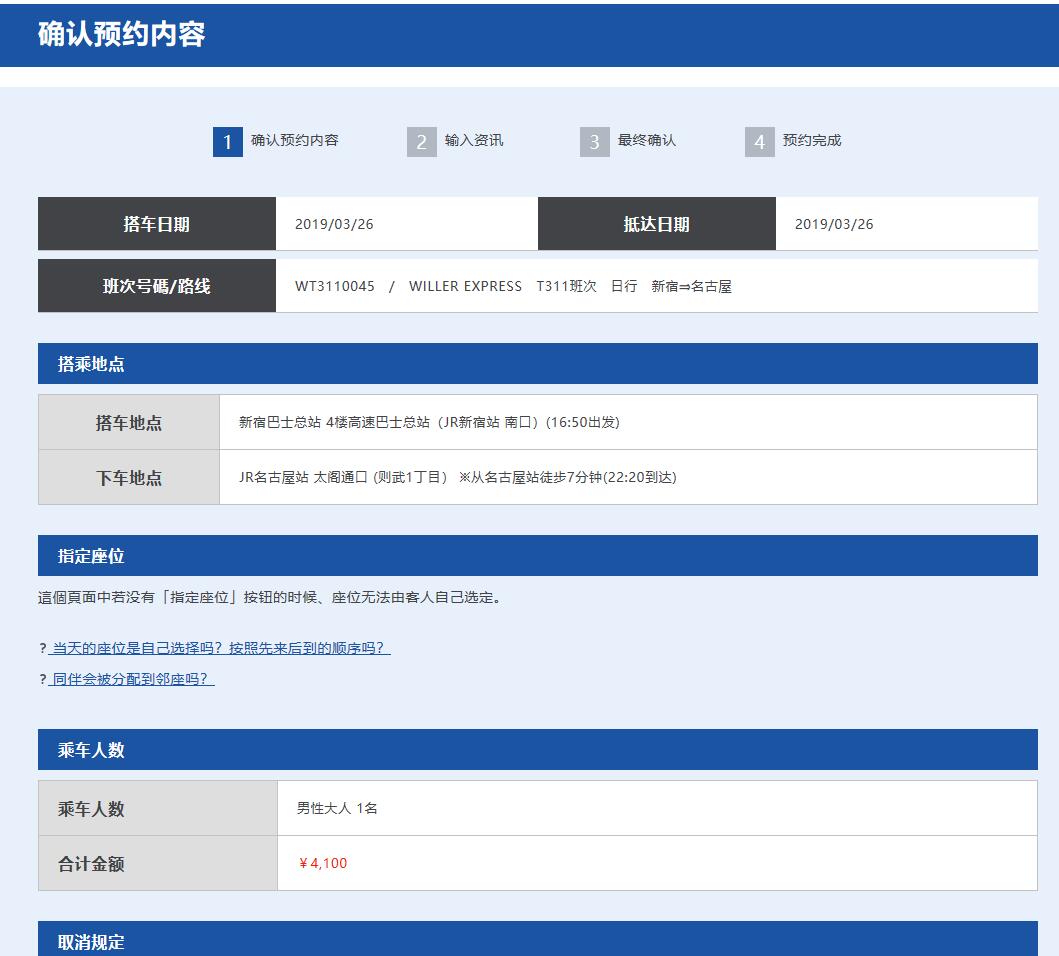Click the 预约完成 step label
The width and height of the screenshot is (1059, 956).
(813, 141)
